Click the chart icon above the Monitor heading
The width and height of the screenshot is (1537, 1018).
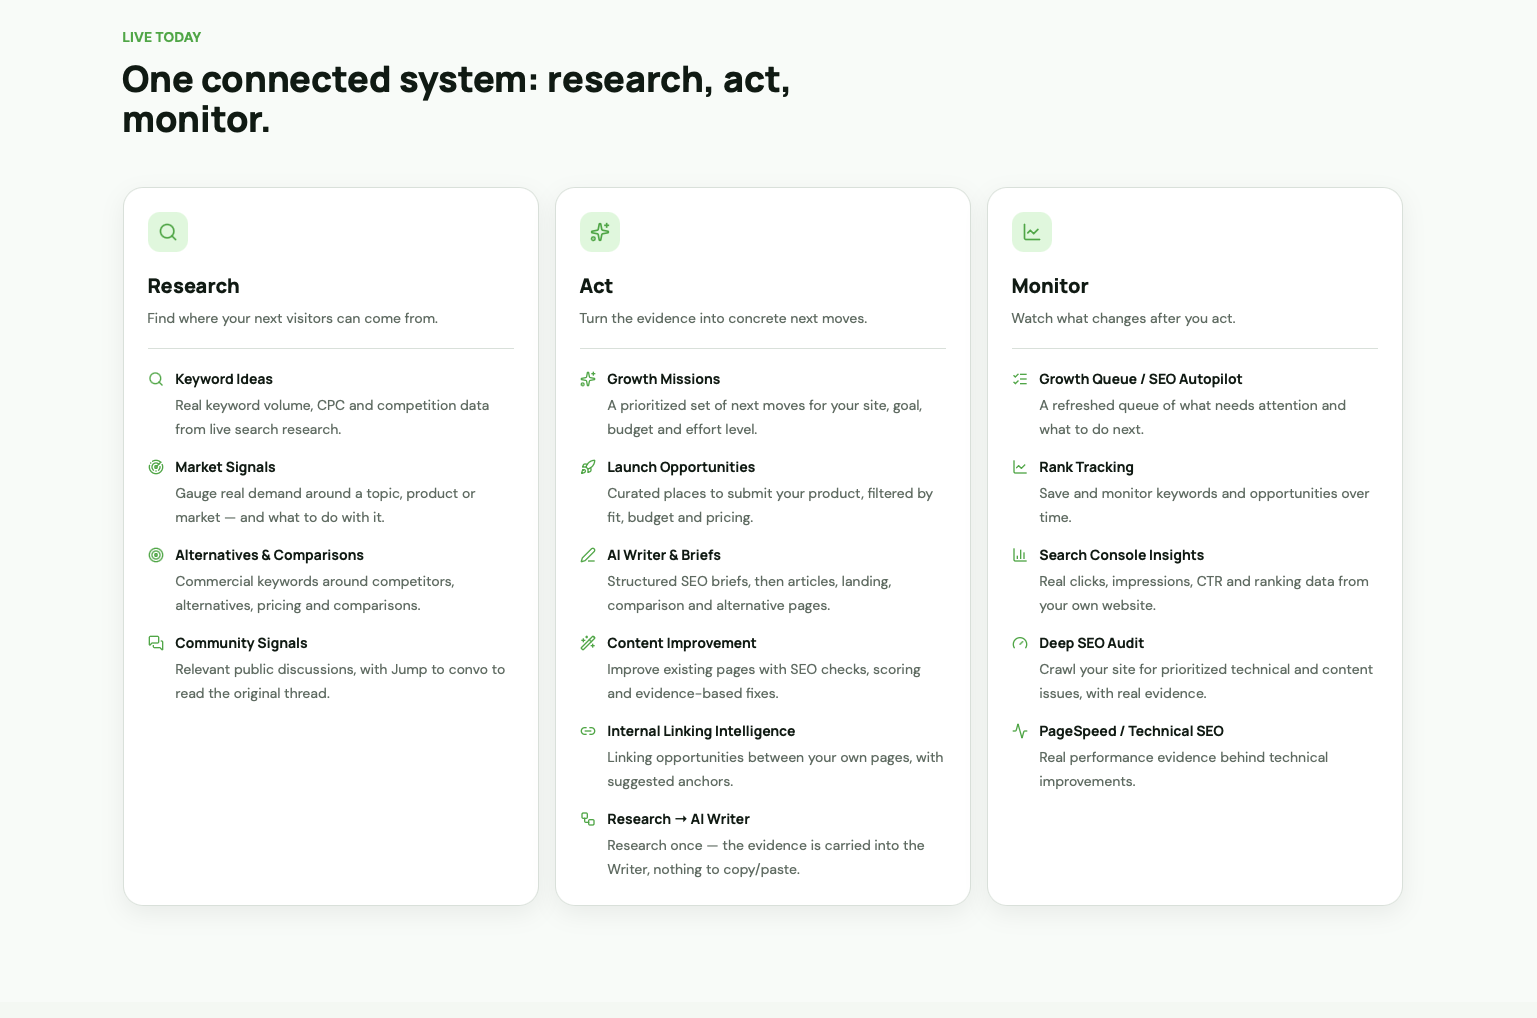(1032, 232)
